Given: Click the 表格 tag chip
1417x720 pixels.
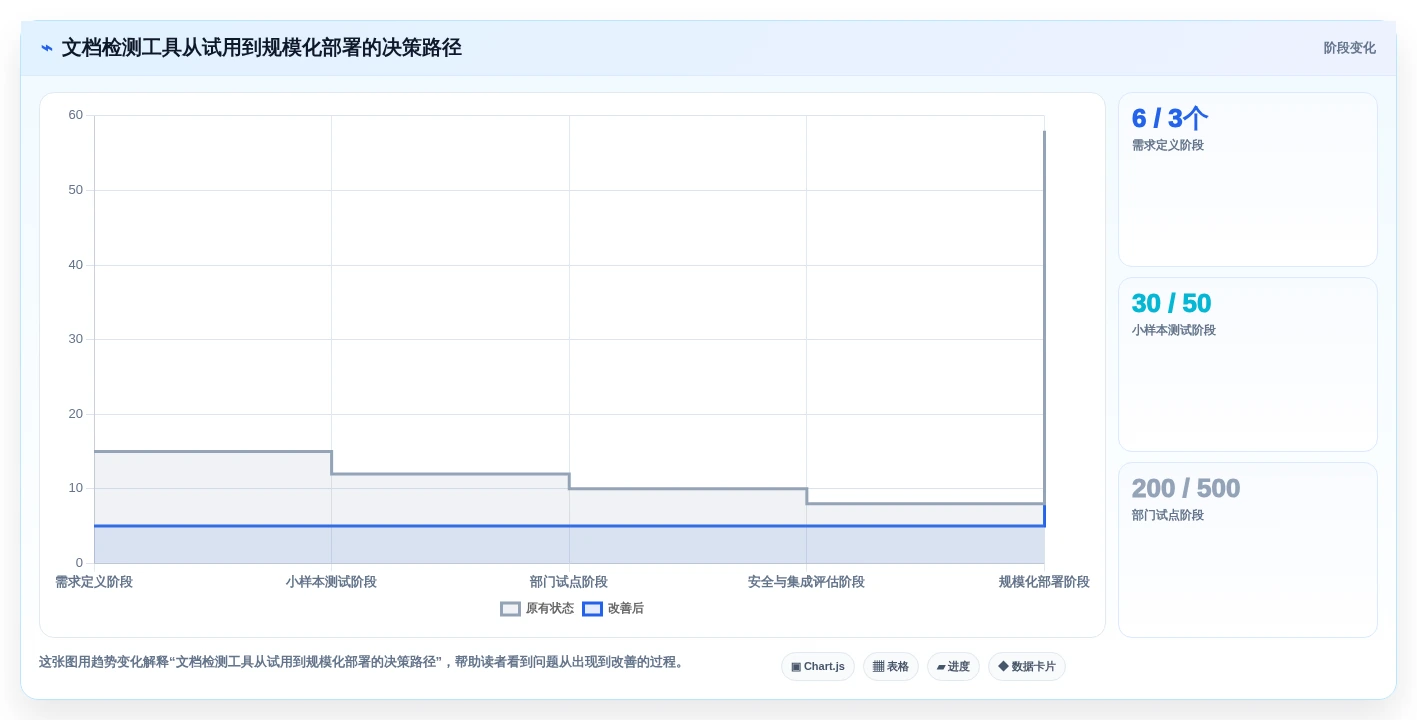Looking at the screenshot, I should point(891,667).
